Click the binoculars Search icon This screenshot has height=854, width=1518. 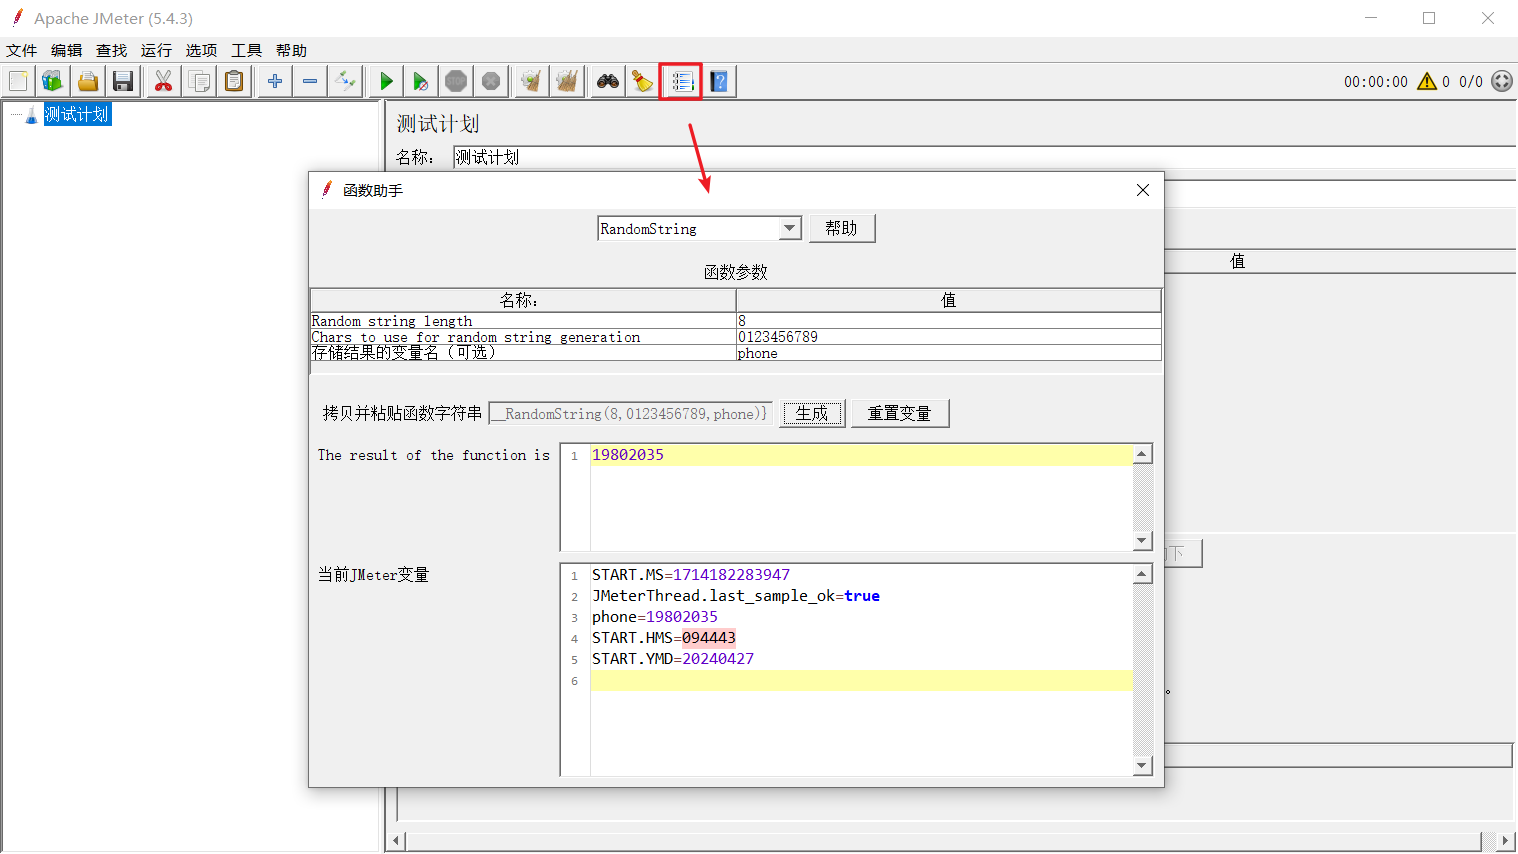608,81
